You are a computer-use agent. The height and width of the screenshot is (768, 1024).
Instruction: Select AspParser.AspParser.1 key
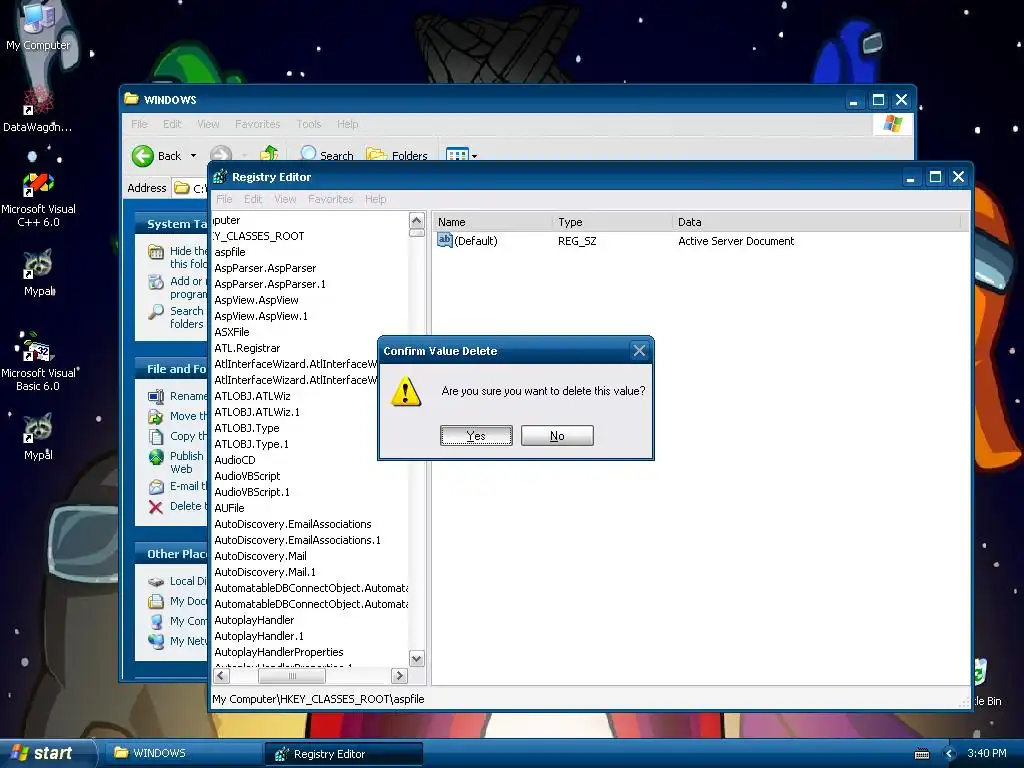pyautogui.click(x=270, y=284)
